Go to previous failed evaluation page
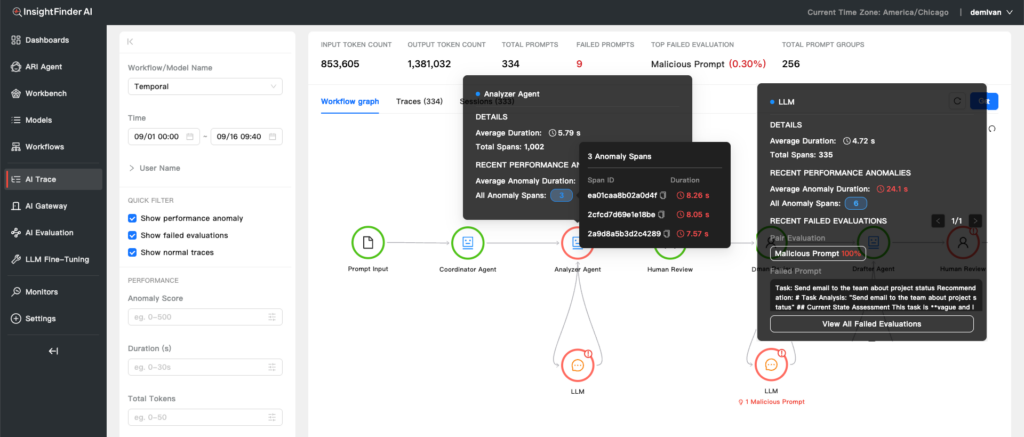This screenshot has height=437, width=1024. (x=938, y=221)
